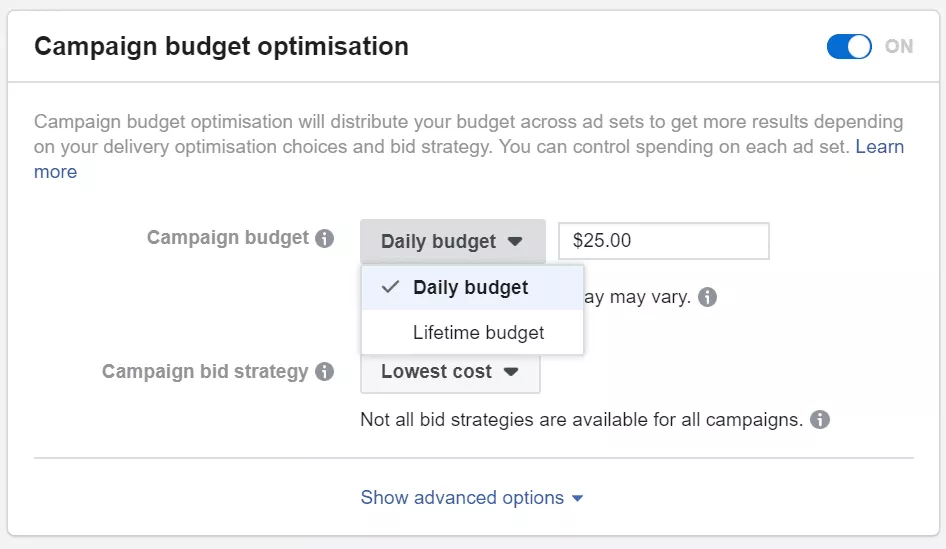
Task: Click info icon after bid strategies availability note
Action: [820, 420]
